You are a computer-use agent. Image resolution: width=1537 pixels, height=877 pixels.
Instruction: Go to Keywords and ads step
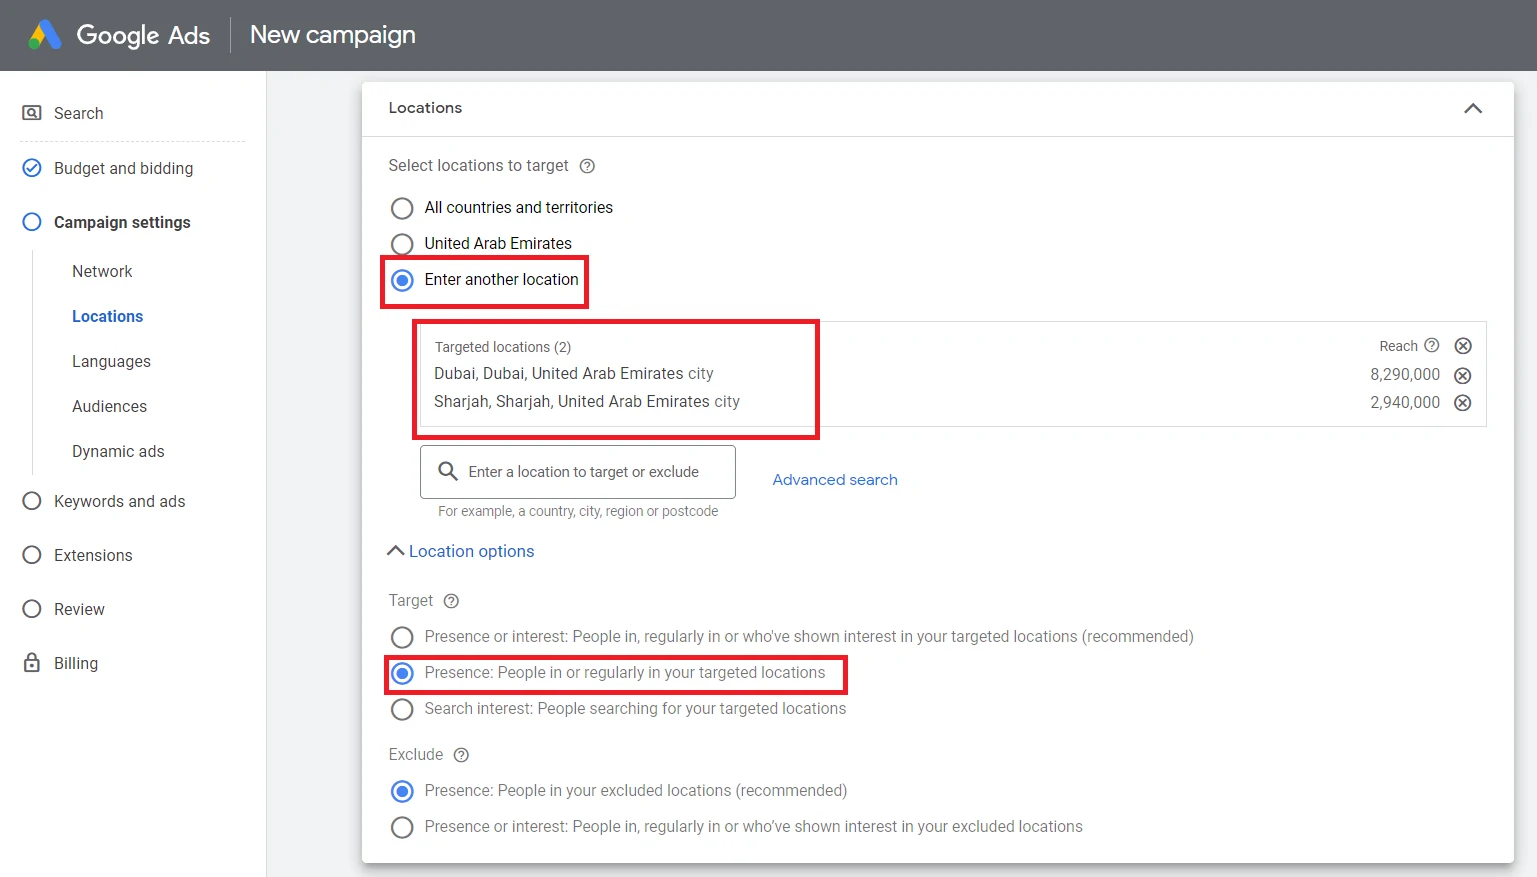click(120, 501)
